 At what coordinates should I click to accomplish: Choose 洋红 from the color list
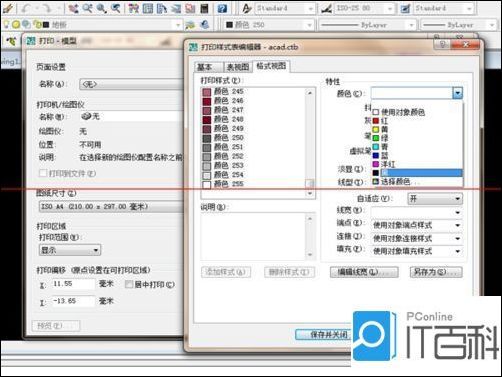tap(417, 164)
